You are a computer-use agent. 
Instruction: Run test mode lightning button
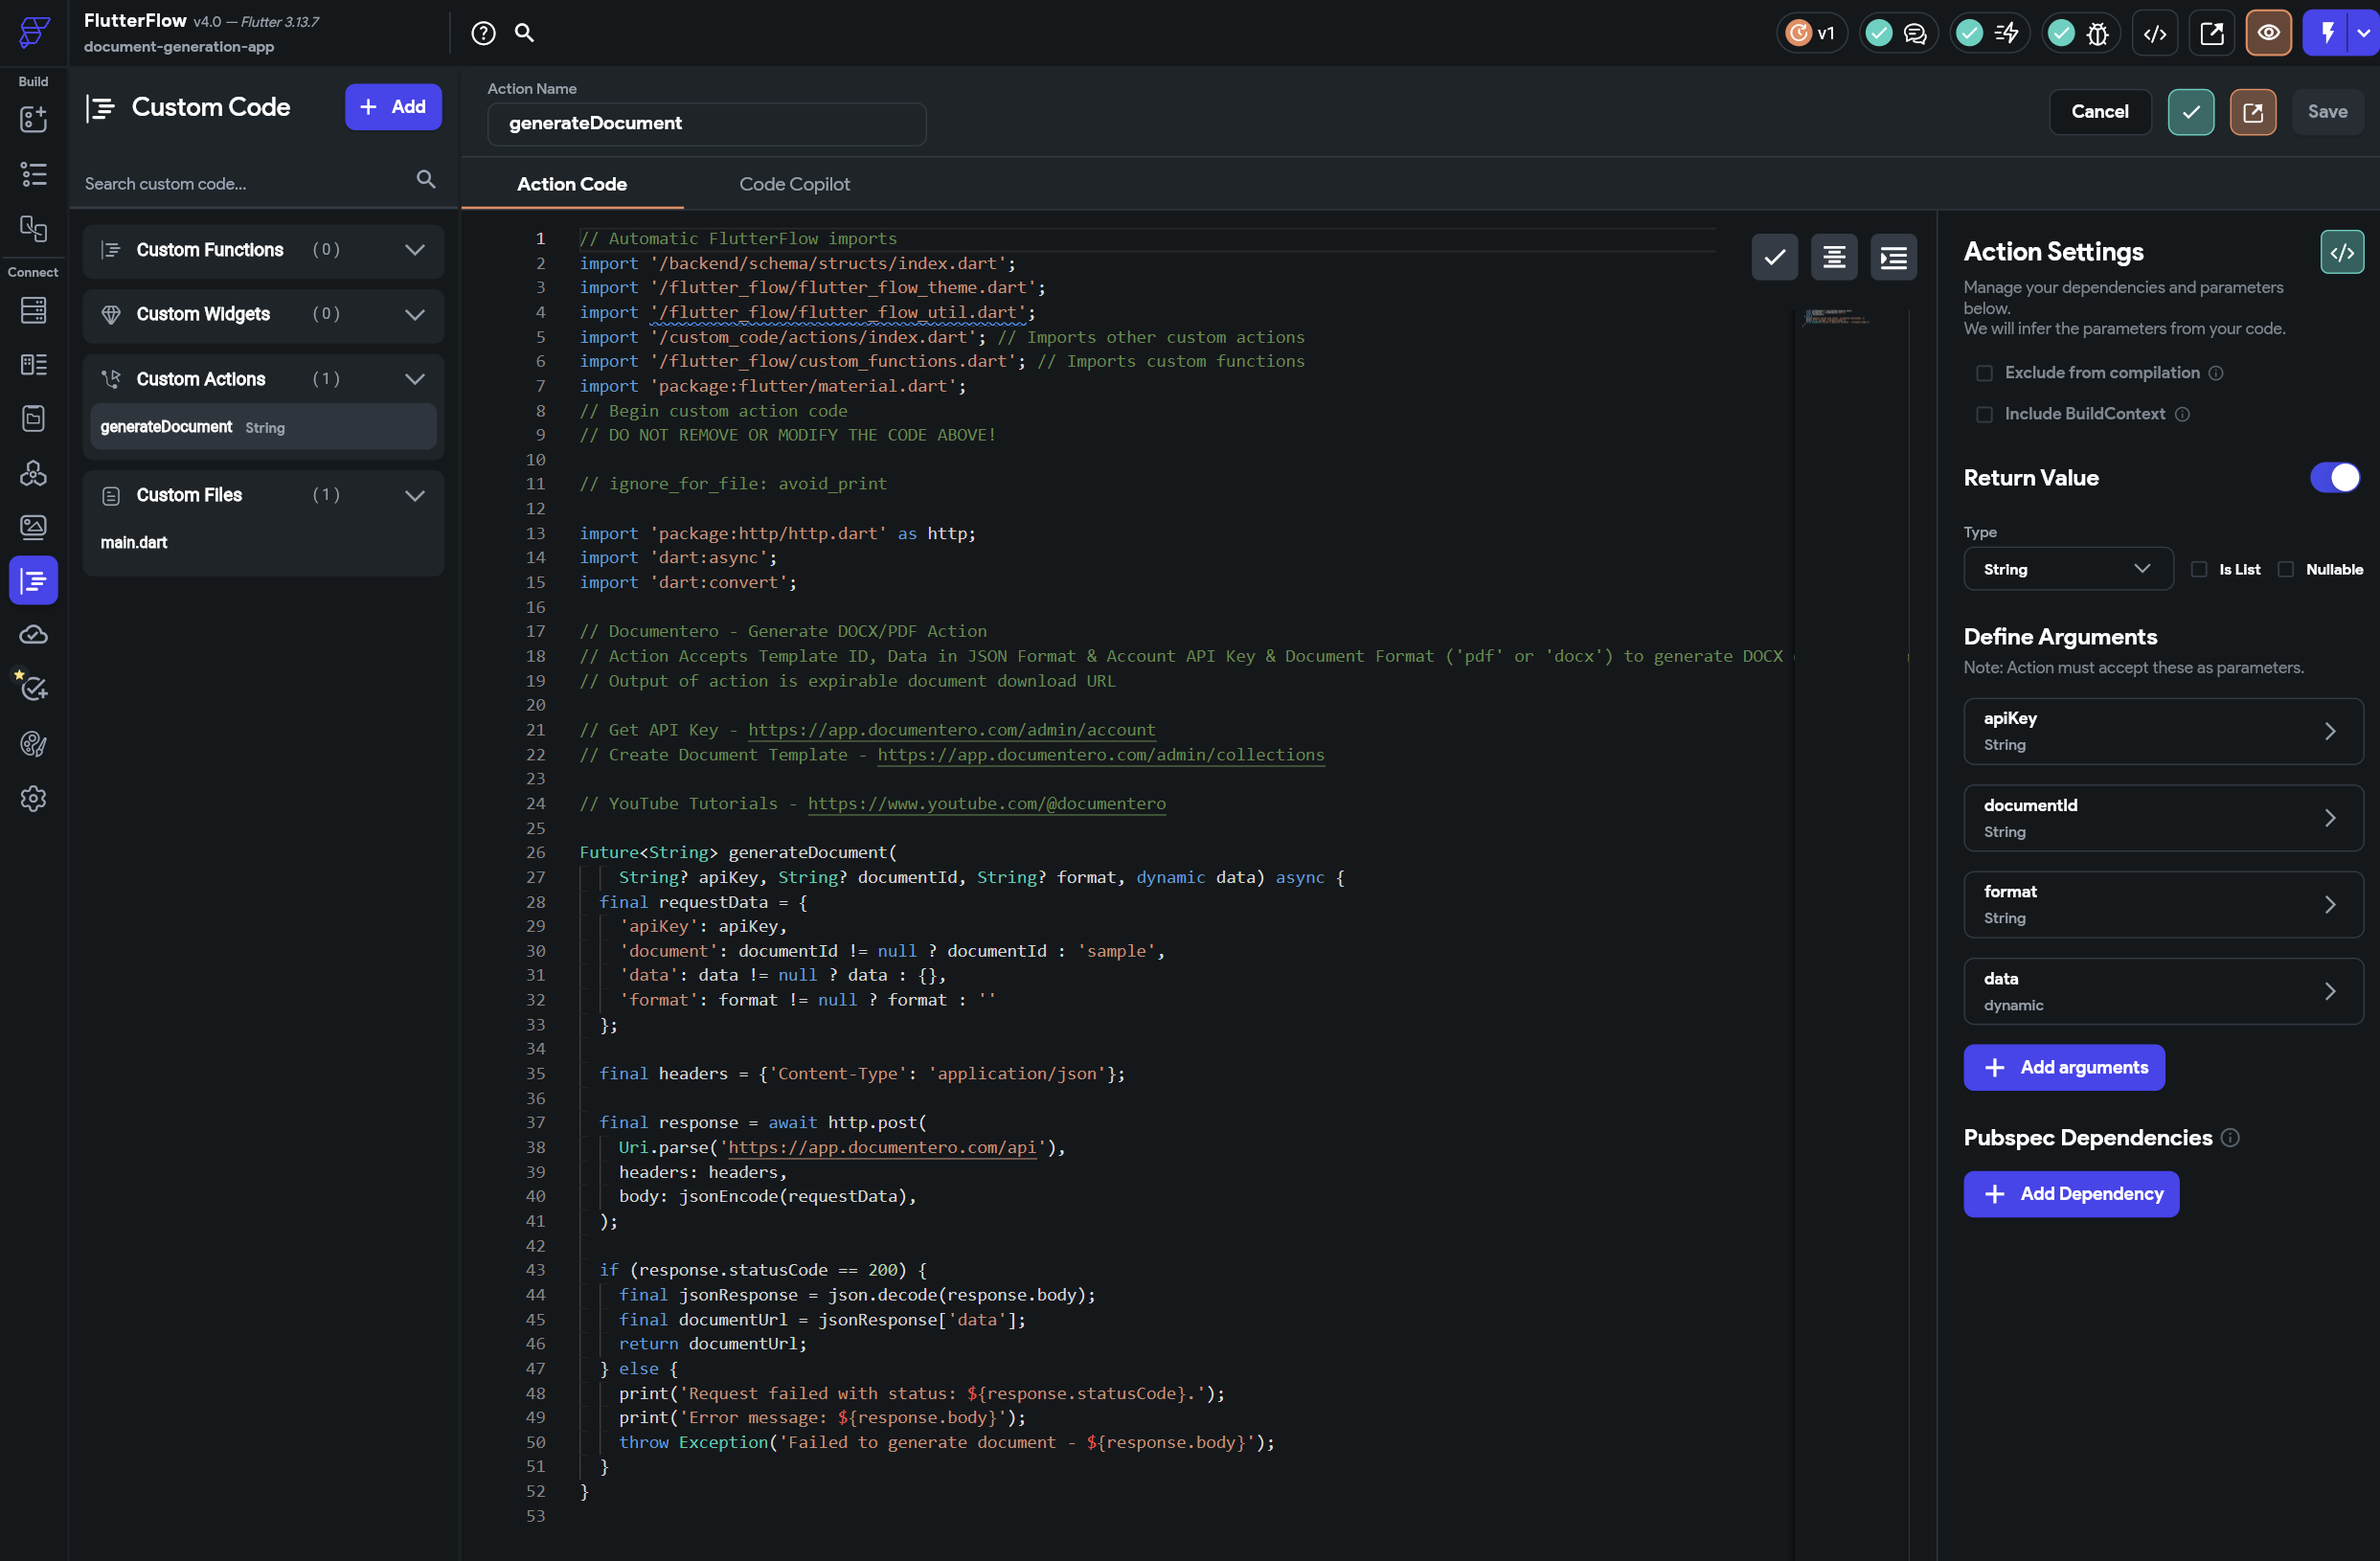(2326, 33)
